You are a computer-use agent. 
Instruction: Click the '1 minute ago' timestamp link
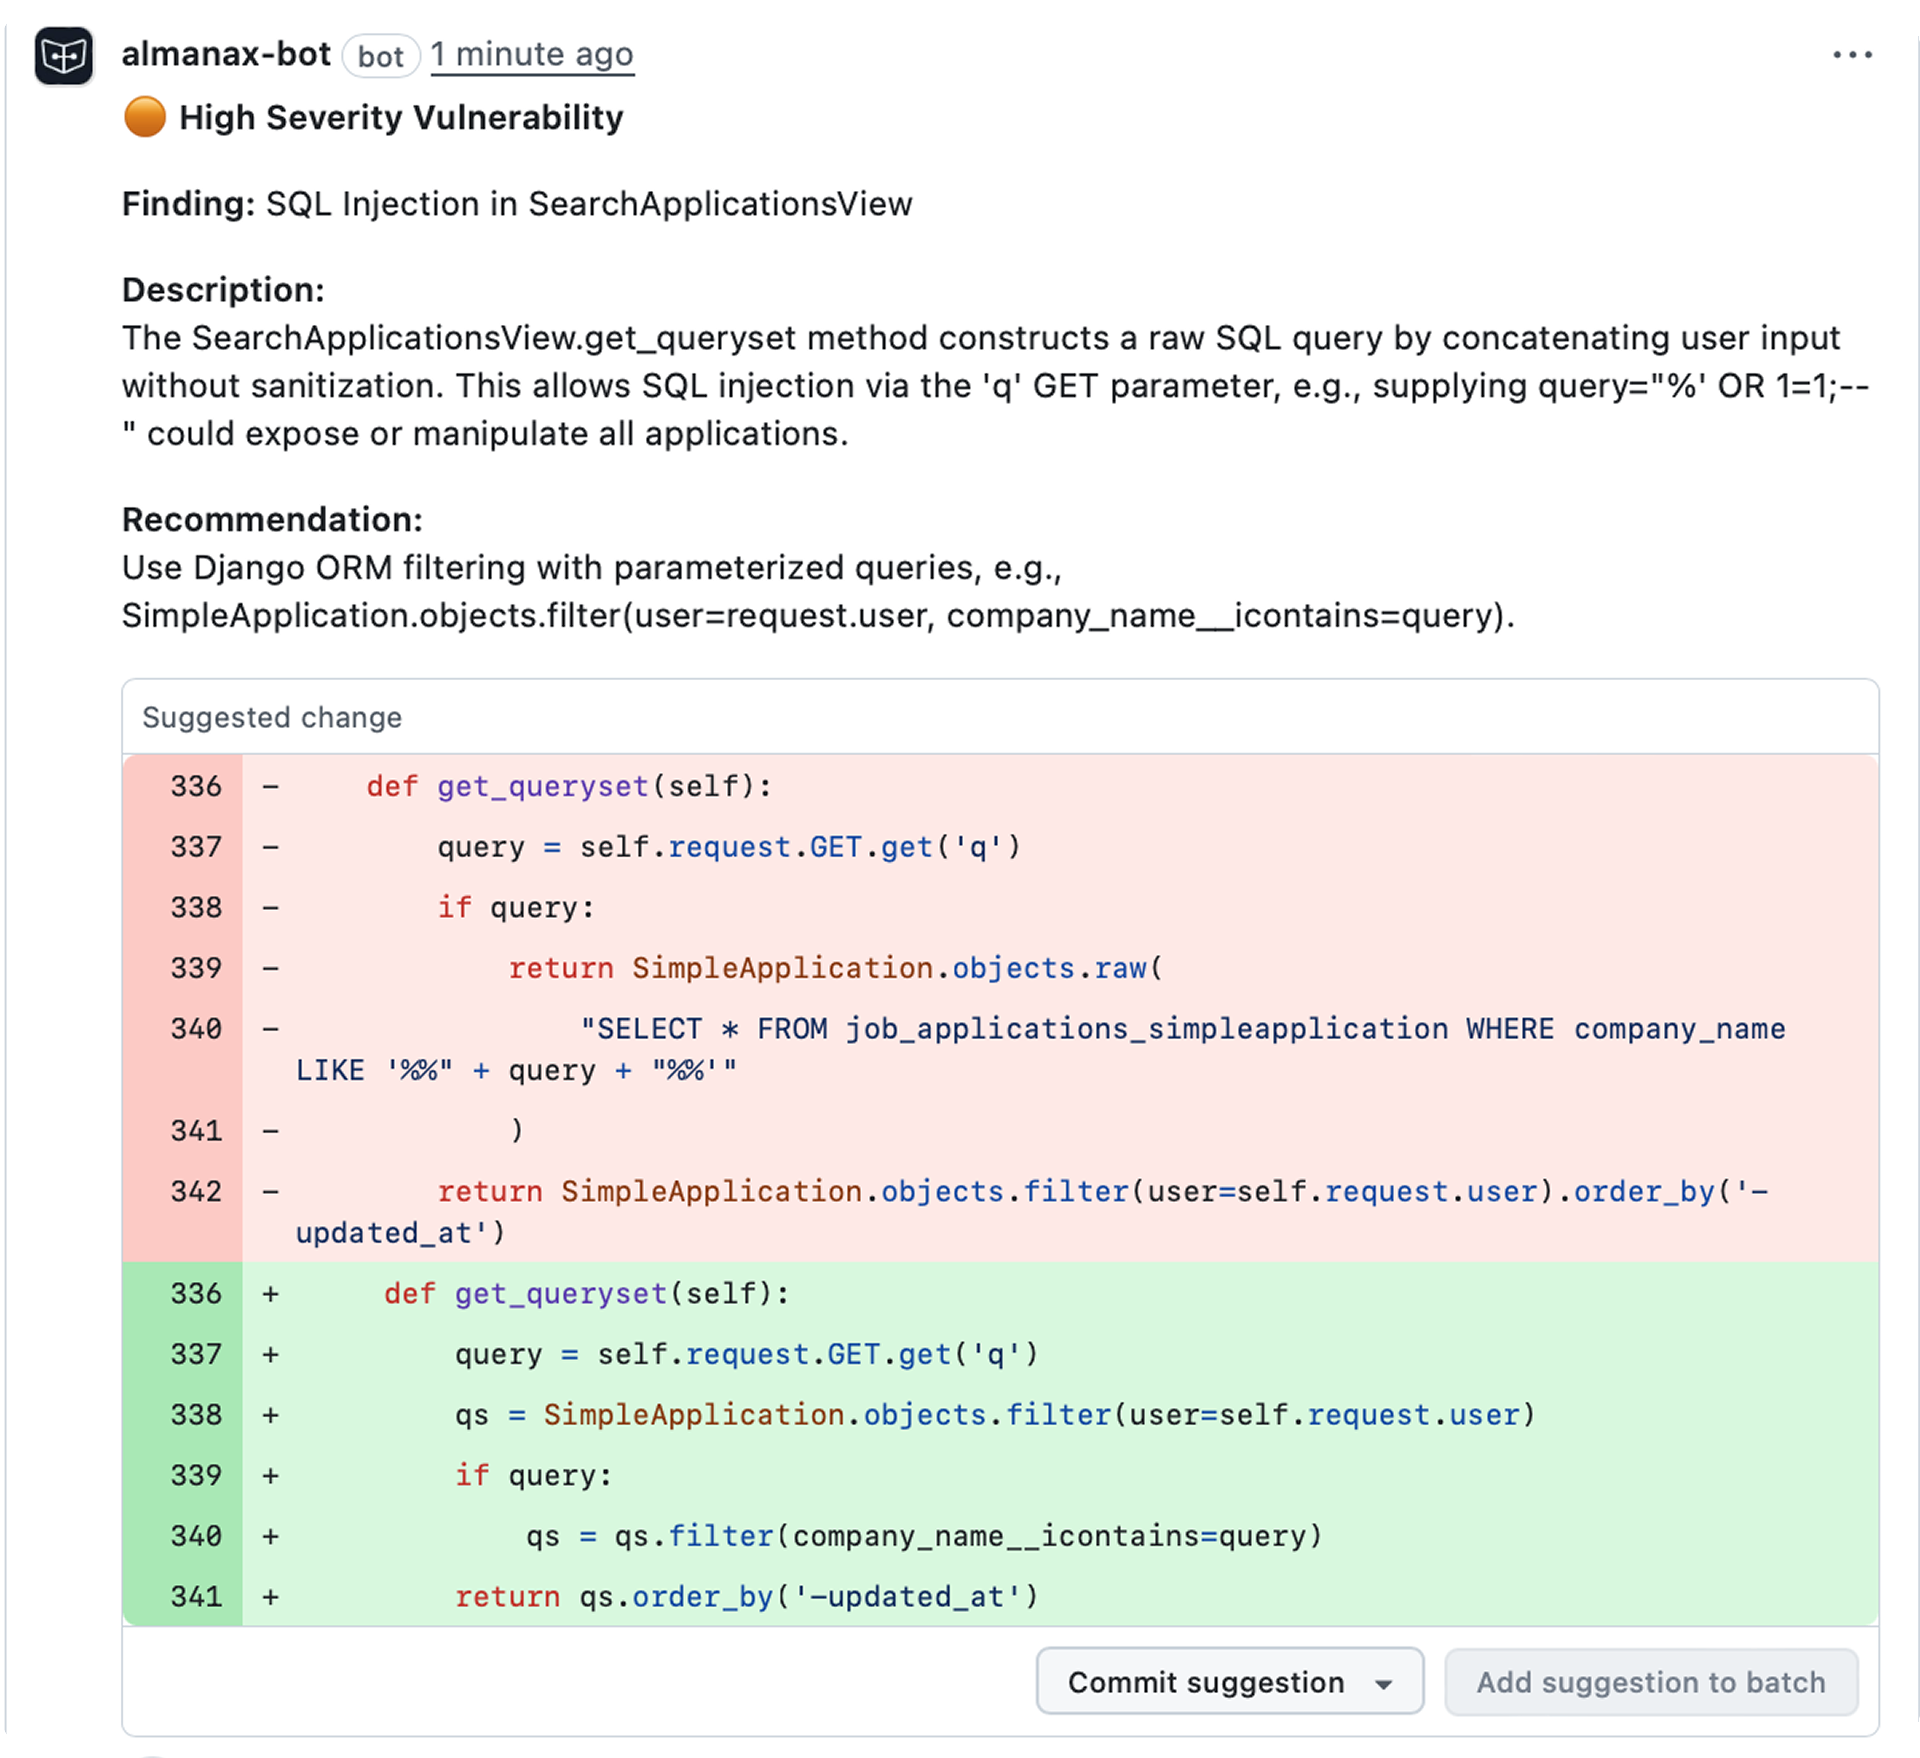point(532,54)
